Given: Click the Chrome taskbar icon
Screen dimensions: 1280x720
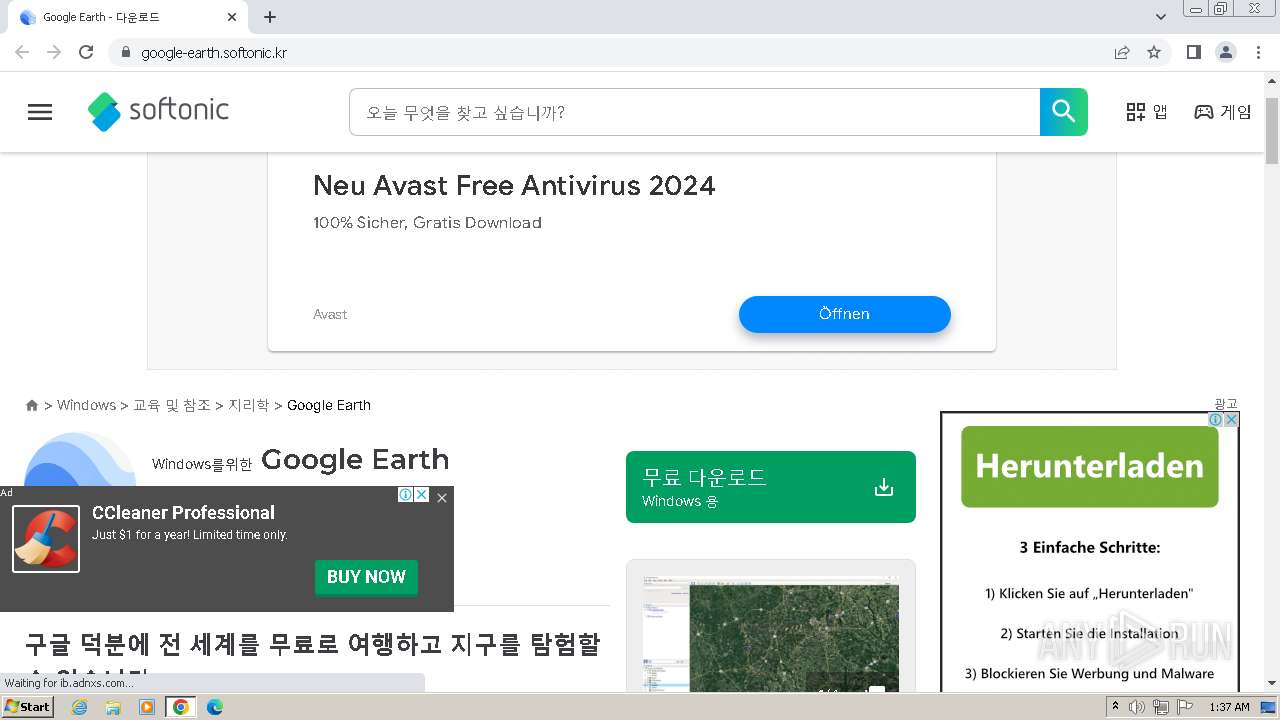Looking at the screenshot, I should [181, 707].
